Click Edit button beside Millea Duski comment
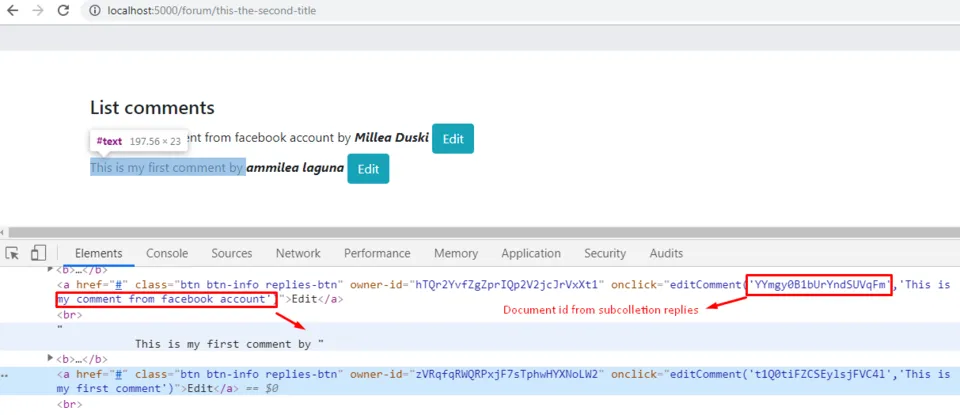960x415 pixels. tap(453, 139)
